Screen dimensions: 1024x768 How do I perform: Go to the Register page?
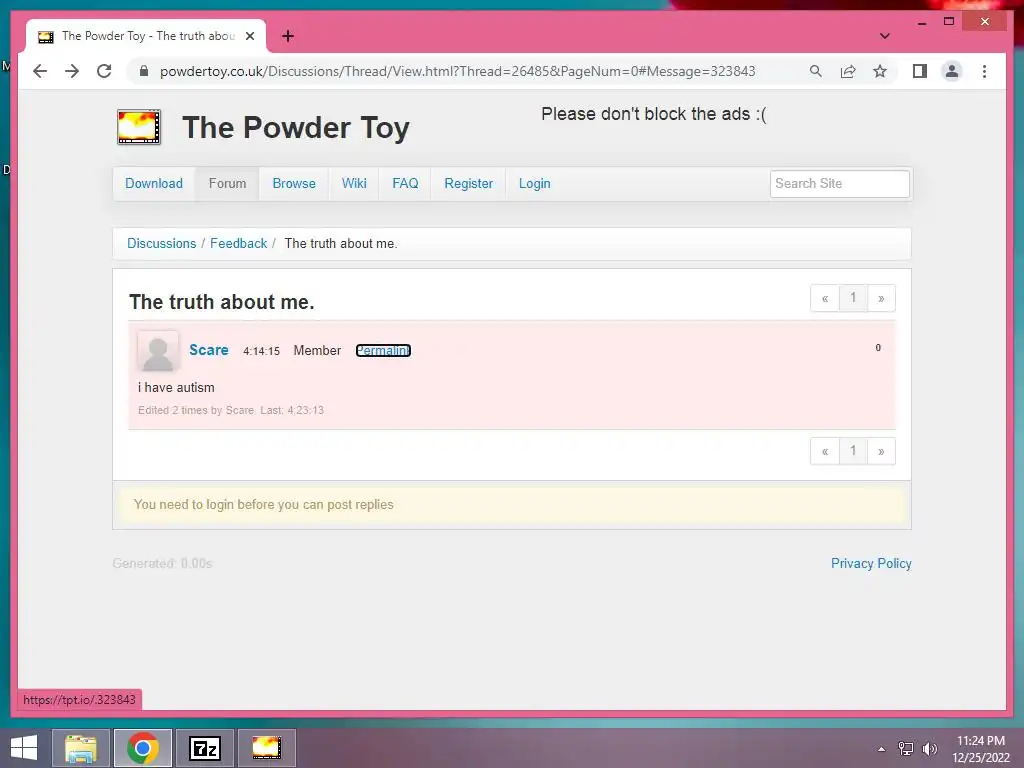[x=468, y=184]
